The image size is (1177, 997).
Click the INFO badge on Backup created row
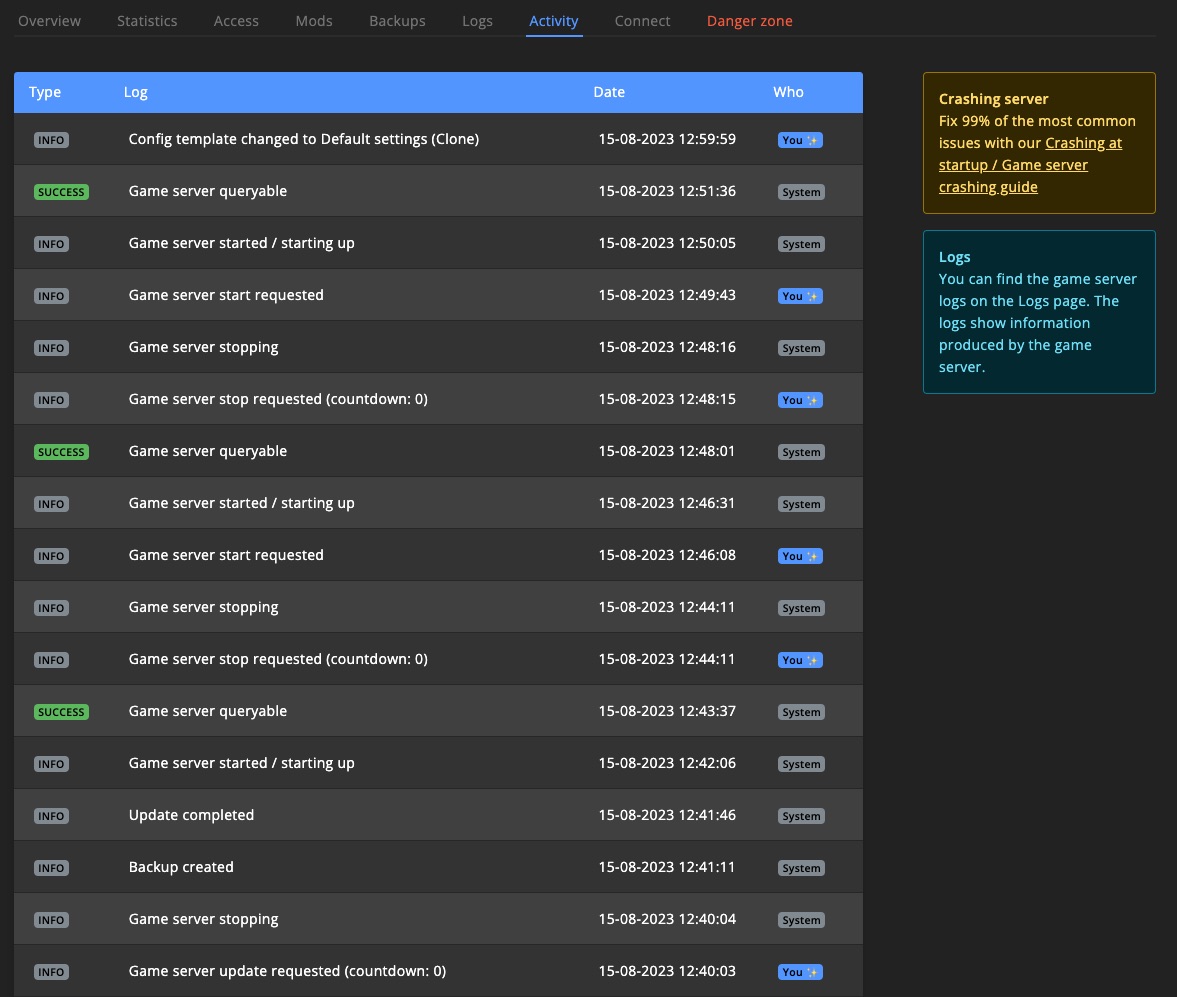(x=51, y=868)
